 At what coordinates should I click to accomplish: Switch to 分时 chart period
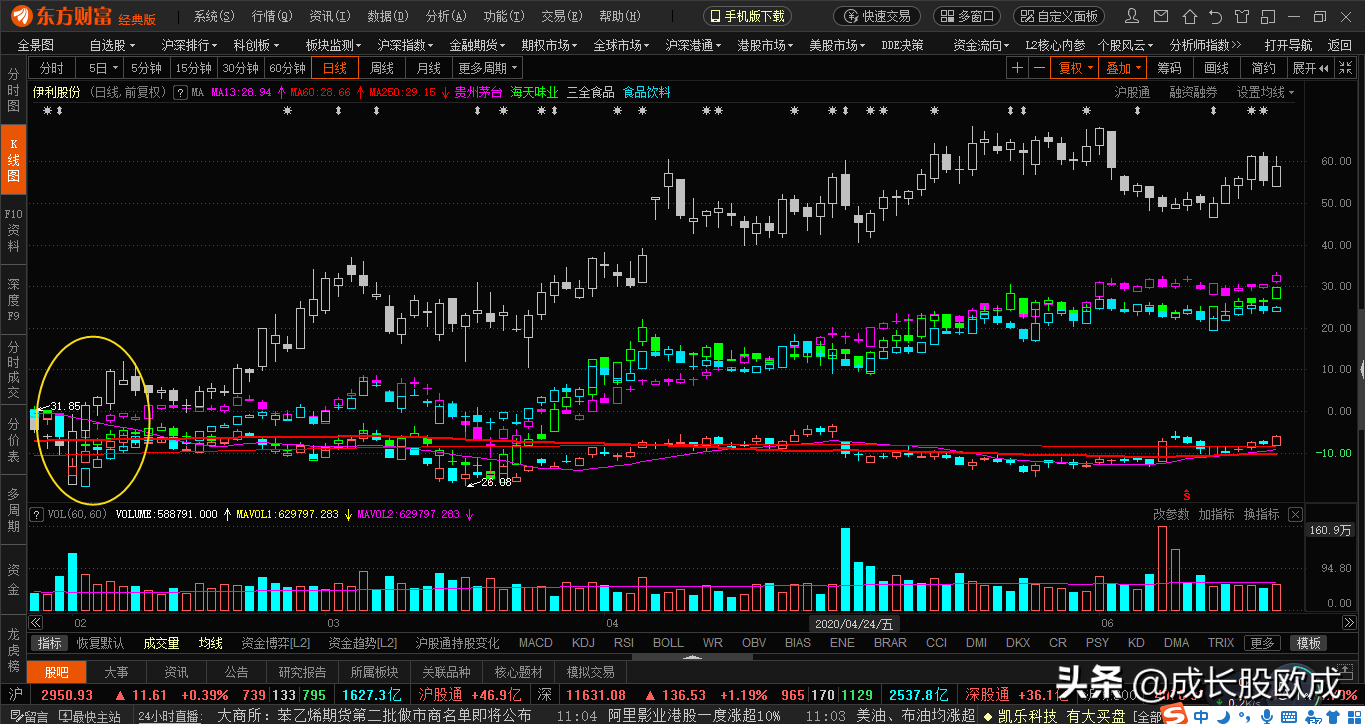(53, 68)
